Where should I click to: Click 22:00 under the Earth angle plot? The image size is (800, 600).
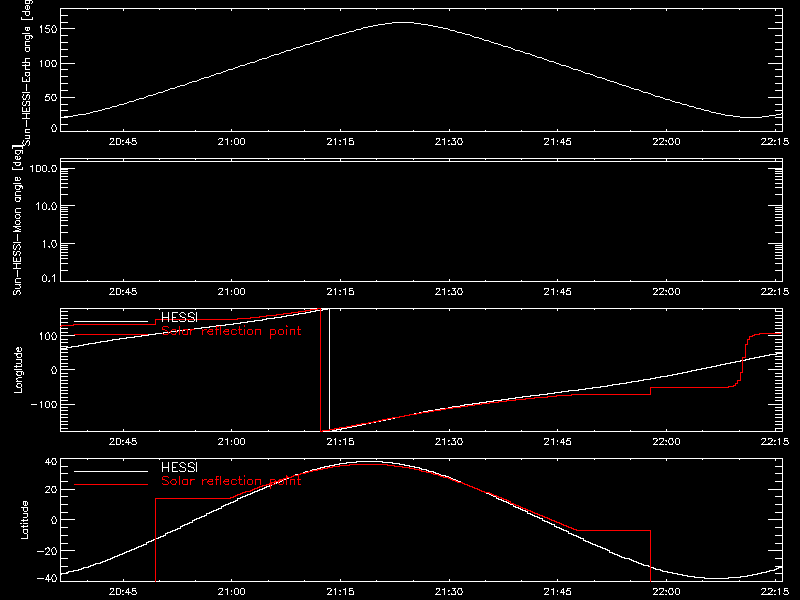(x=666, y=142)
